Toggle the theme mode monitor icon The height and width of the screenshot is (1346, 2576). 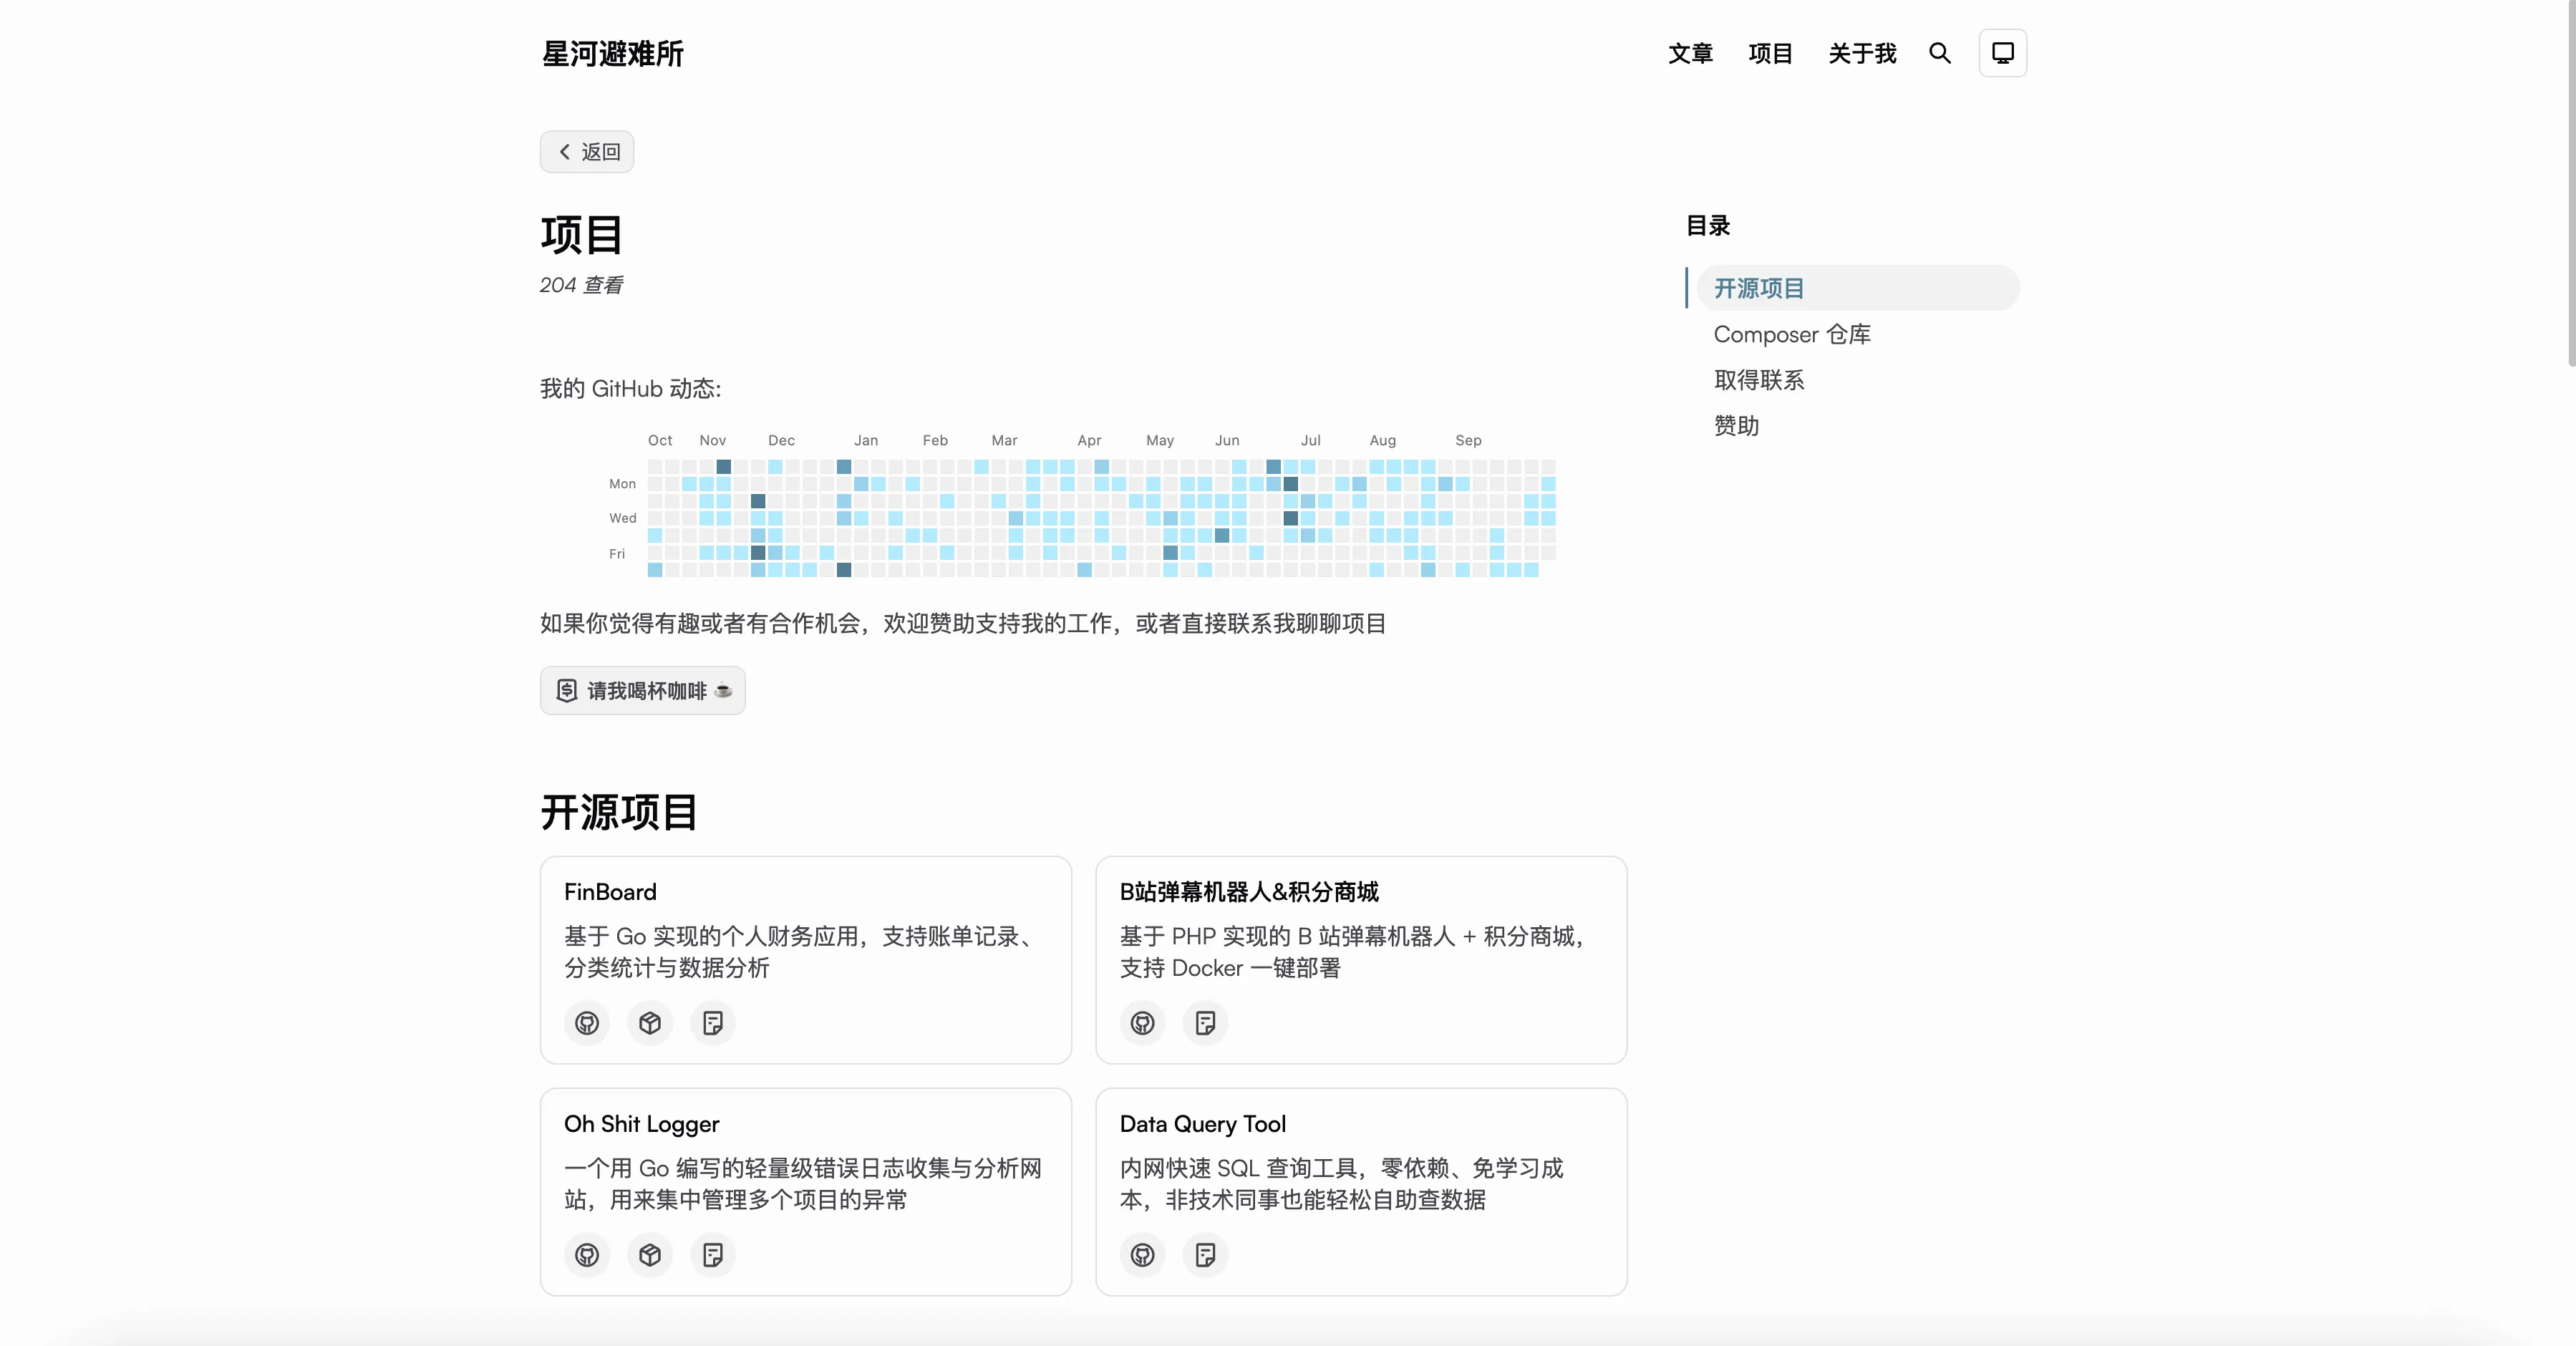(x=2002, y=53)
